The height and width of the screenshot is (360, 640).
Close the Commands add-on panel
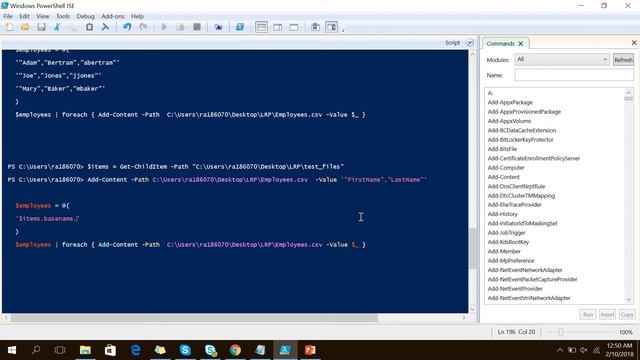coord(634,42)
